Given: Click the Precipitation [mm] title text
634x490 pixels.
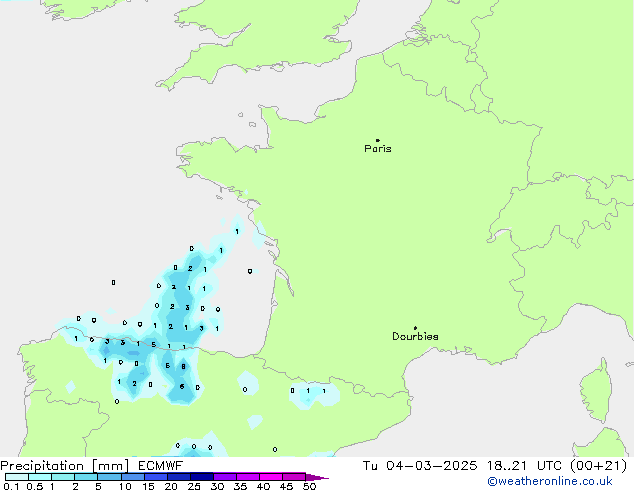Looking at the screenshot, I should (x=64, y=466).
